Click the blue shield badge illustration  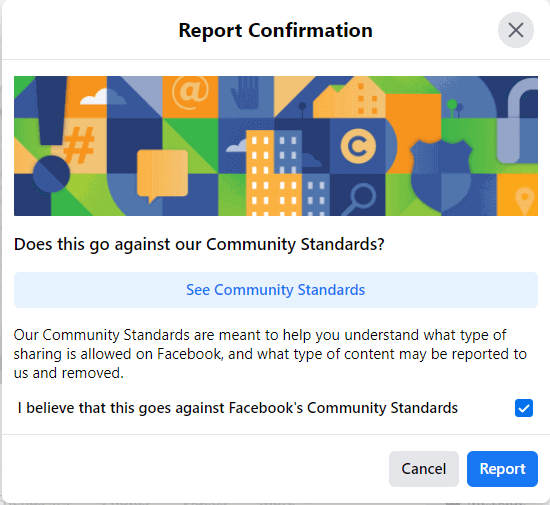442,176
